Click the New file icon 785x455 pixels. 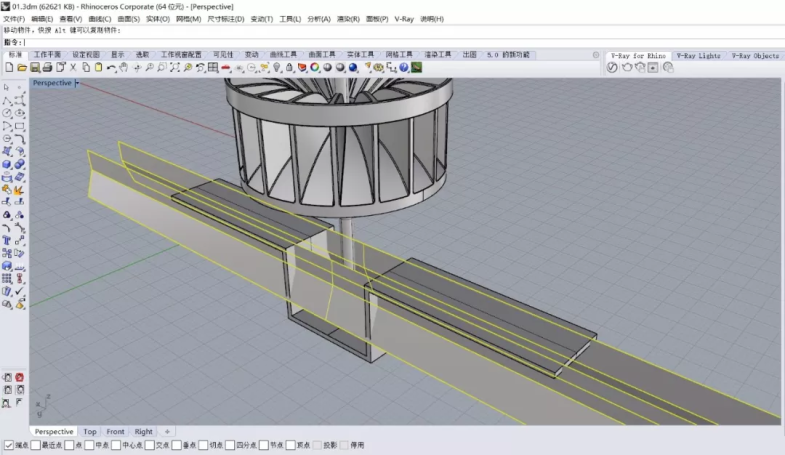click(9, 68)
